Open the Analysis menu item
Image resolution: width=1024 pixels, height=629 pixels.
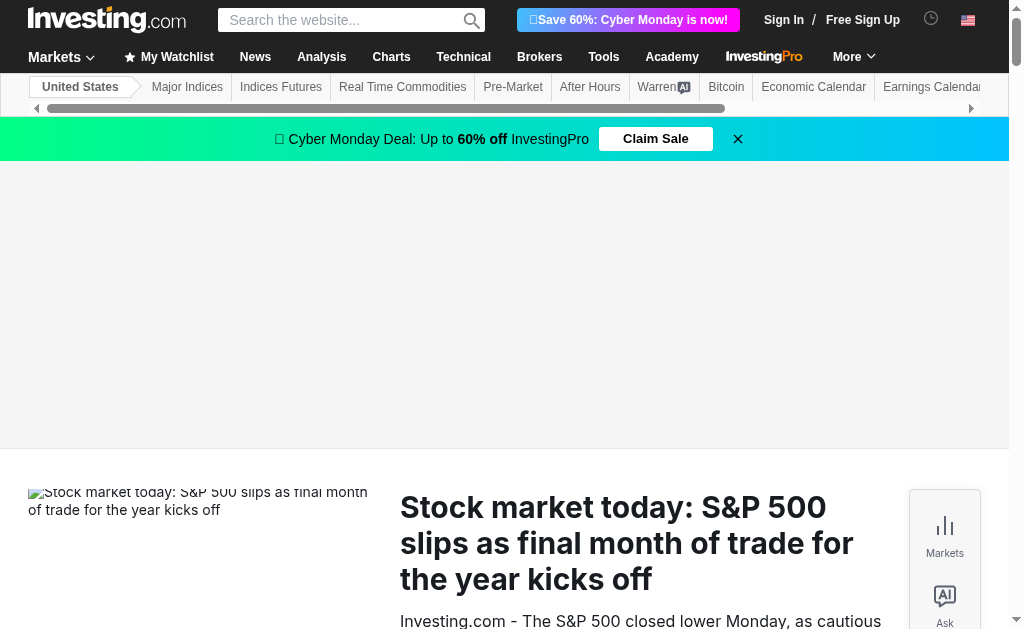click(322, 57)
